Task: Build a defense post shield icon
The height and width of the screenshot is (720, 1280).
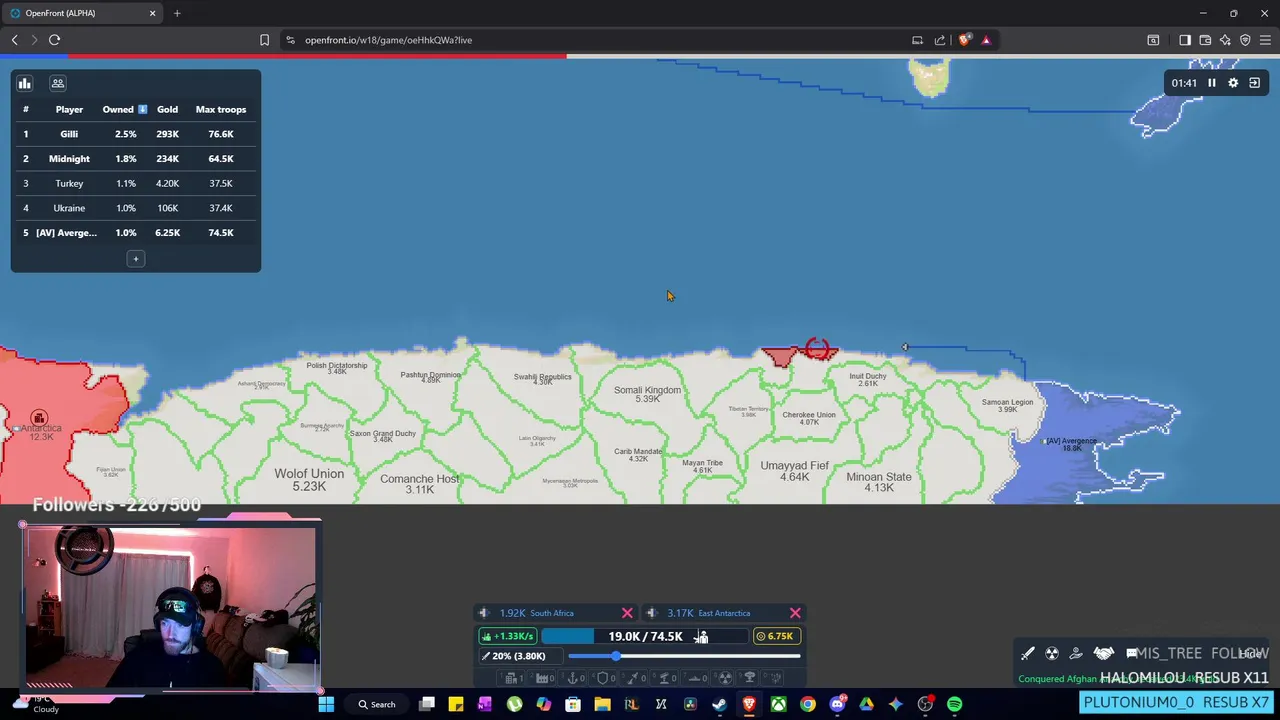Action: point(603,678)
